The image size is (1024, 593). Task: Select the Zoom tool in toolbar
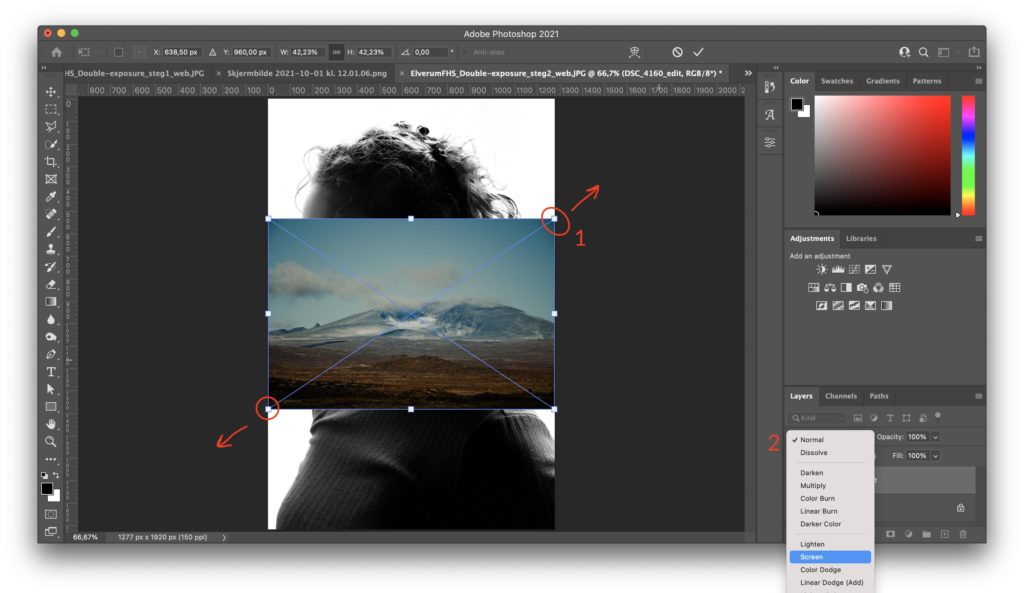pos(51,441)
